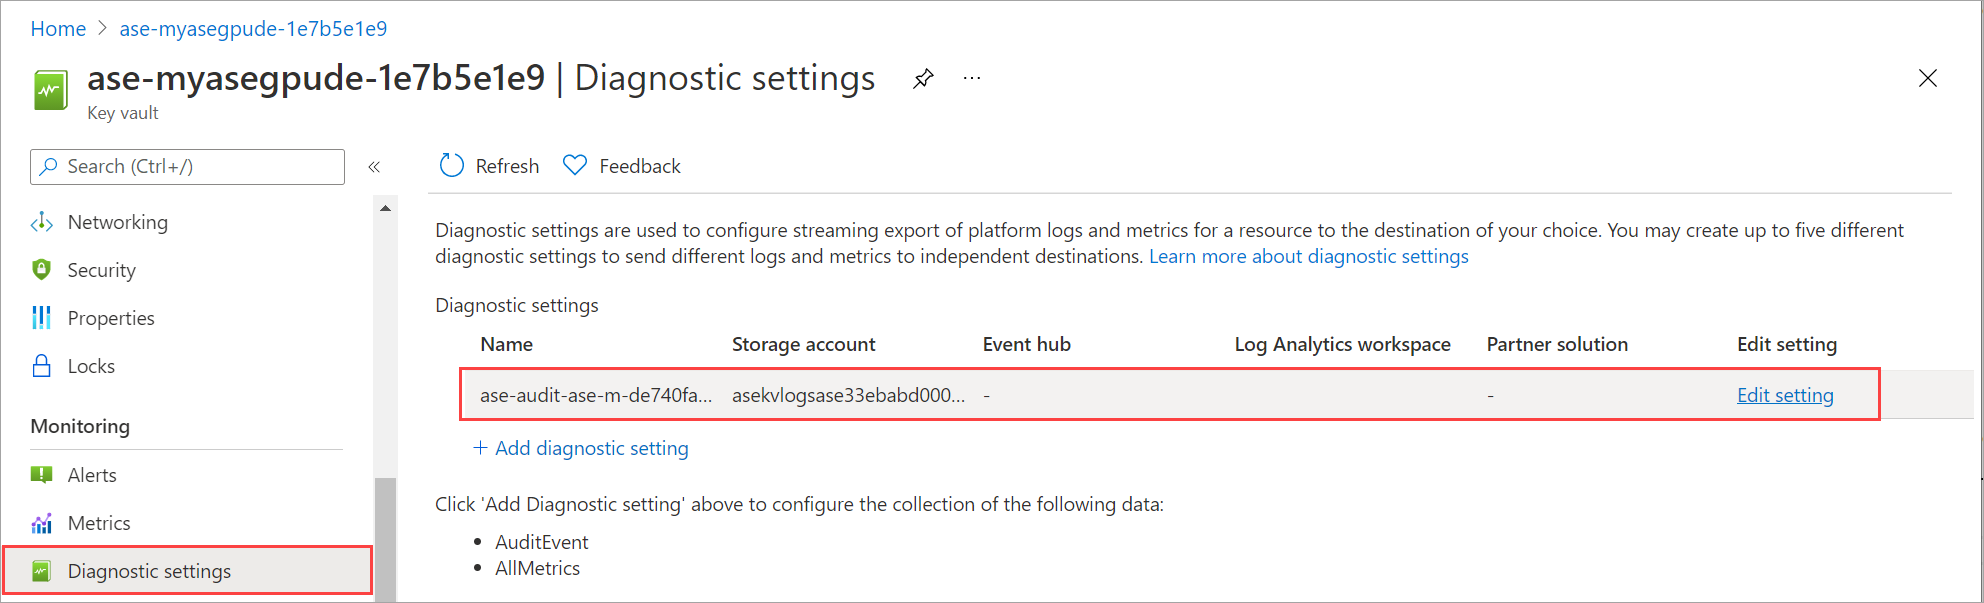Select the ase-audit diagnostic setting row name
This screenshot has height=603, width=1984.
(x=595, y=395)
